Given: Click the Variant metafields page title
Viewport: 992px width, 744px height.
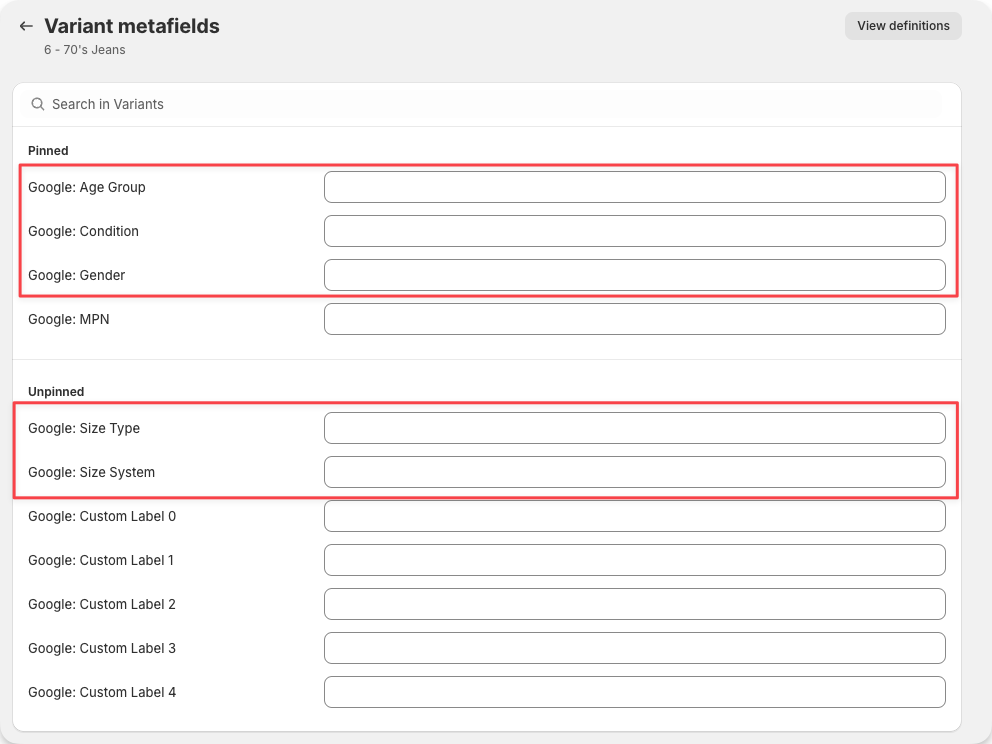Looking at the screenshot, I should pyautogui.click(x=131, y=26).
